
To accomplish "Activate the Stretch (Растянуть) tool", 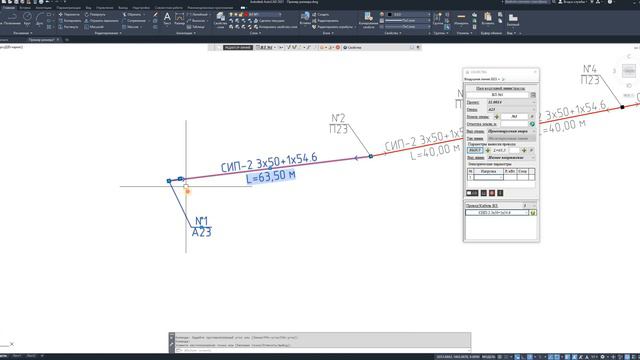I will (69, 27).
